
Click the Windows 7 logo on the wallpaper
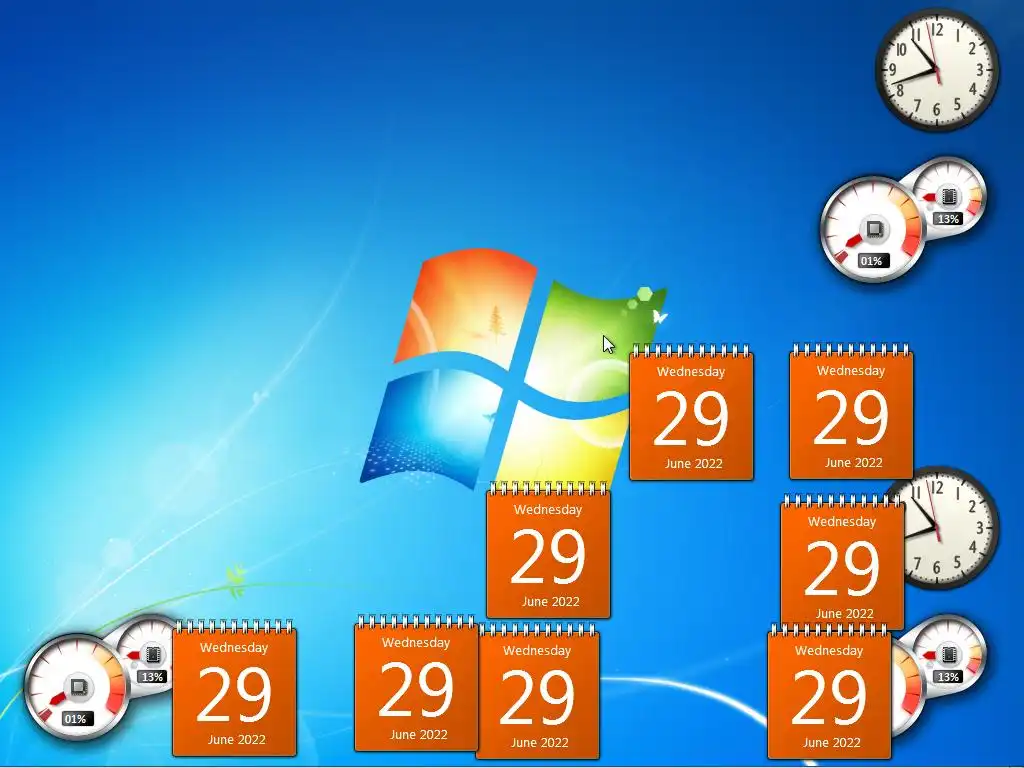pos(514,369)
